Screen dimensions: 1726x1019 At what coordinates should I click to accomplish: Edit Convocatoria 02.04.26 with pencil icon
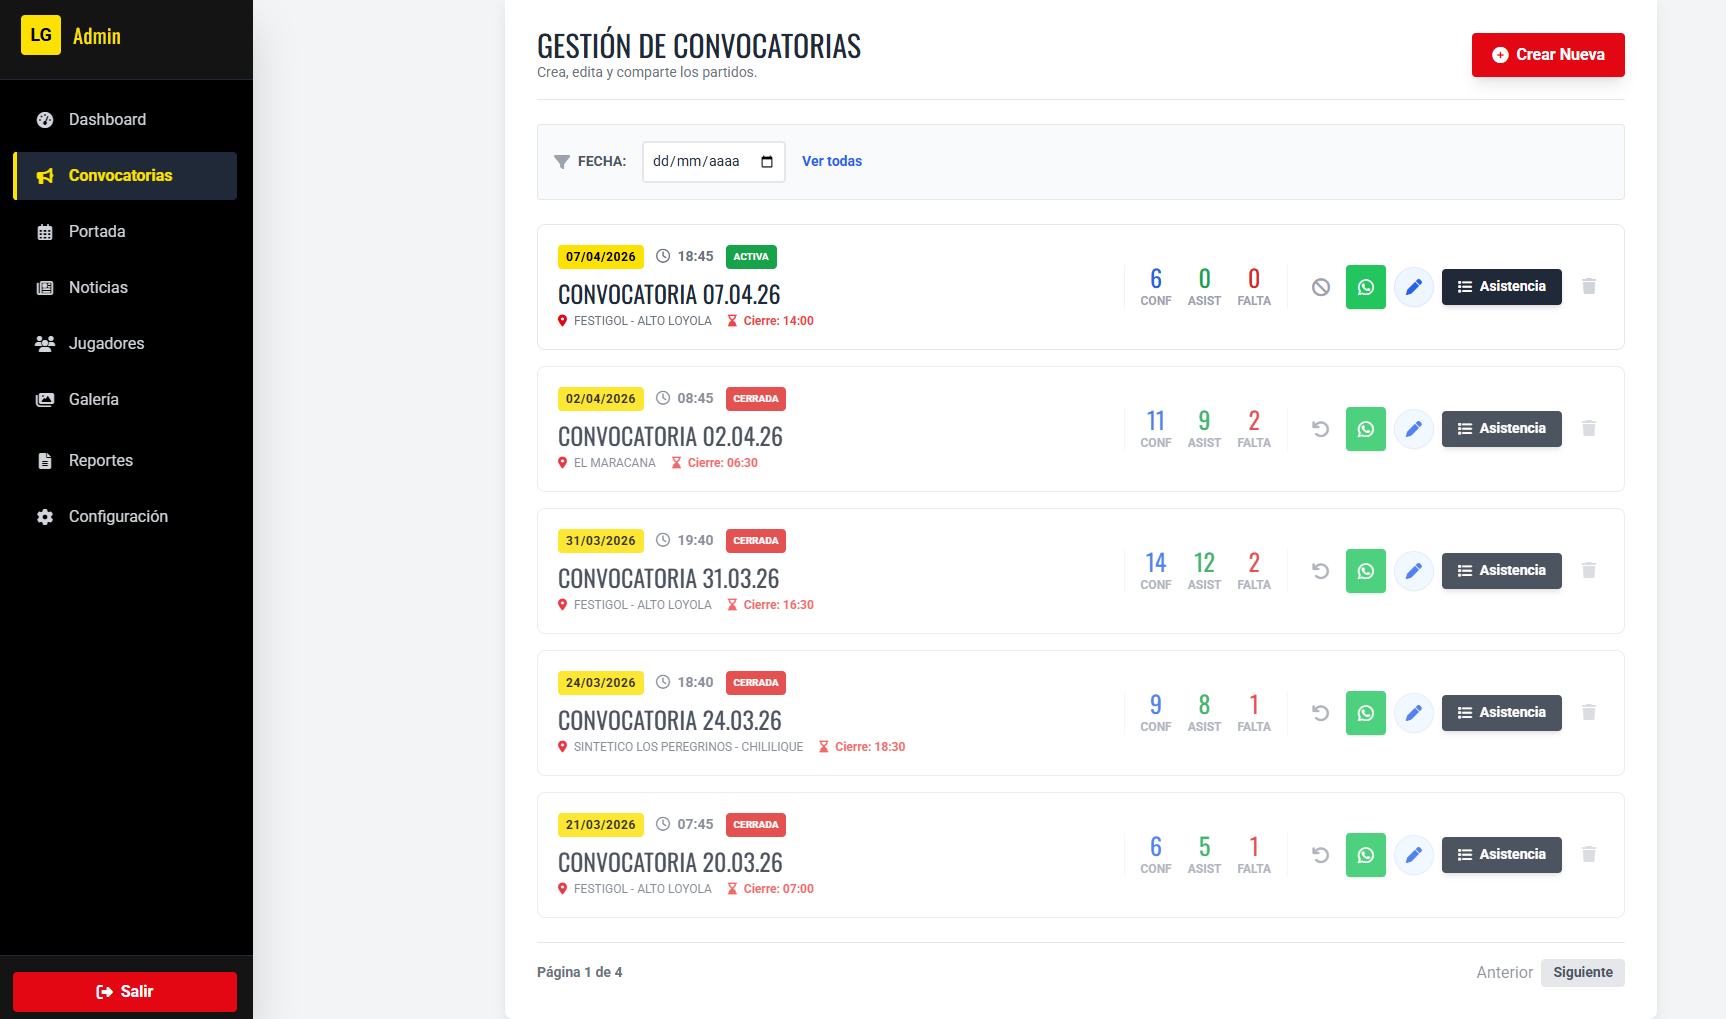click(x=1413, y=429)
